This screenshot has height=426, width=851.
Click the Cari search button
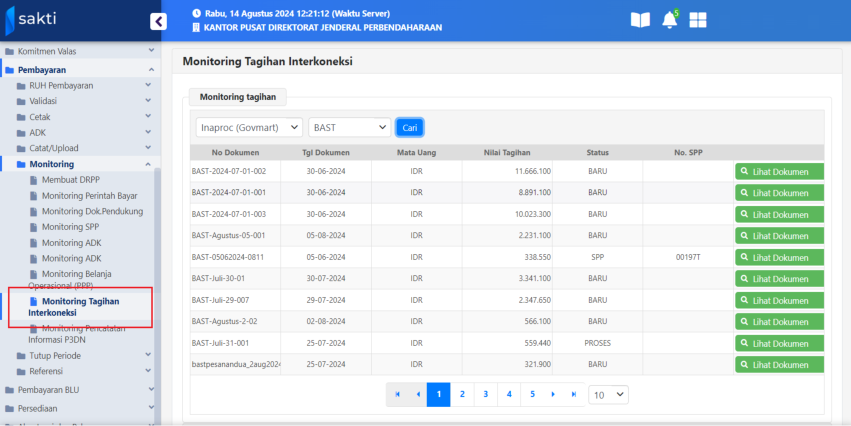[409, 127]
